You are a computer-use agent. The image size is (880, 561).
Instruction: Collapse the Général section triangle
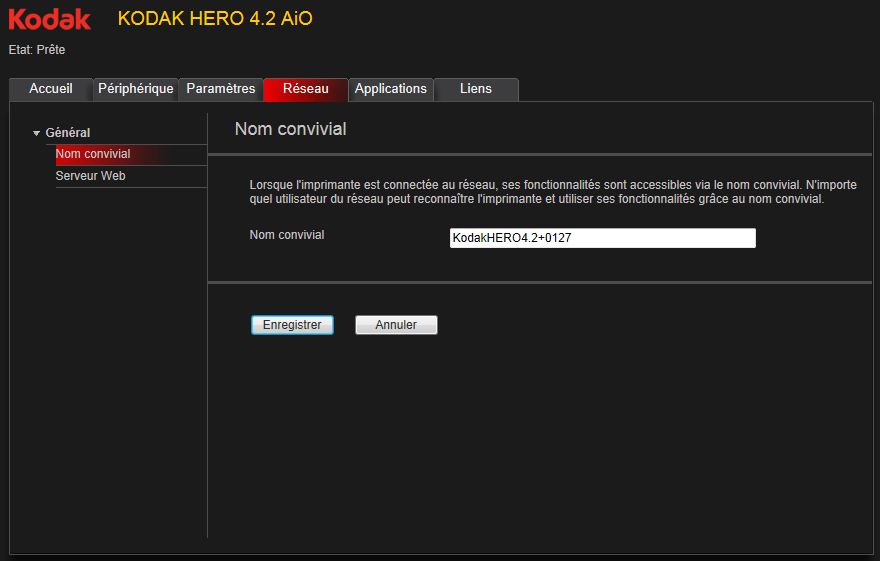tap(37, 133)
